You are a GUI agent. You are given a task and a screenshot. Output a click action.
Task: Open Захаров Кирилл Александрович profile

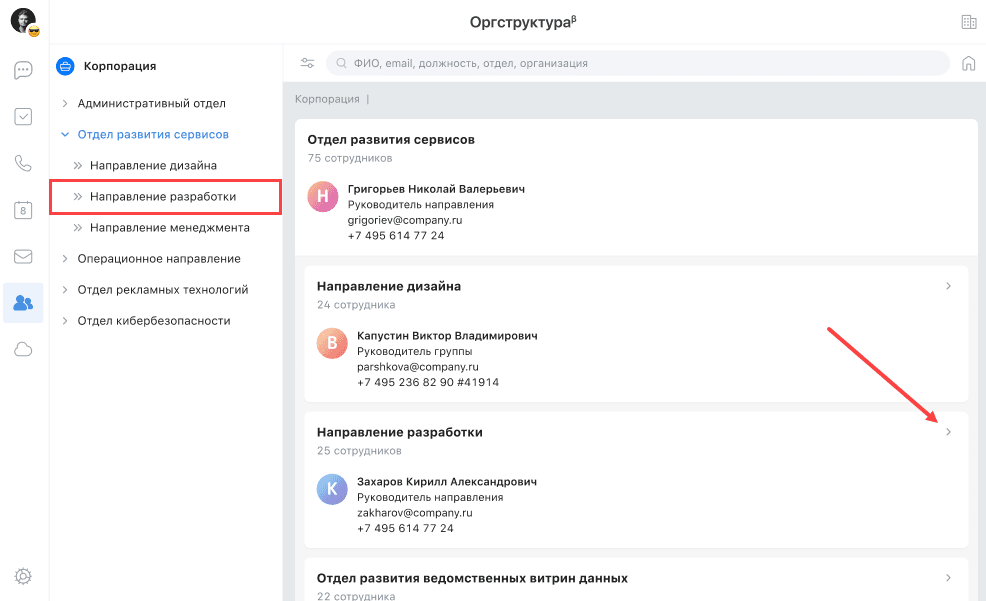pos(447,482)
